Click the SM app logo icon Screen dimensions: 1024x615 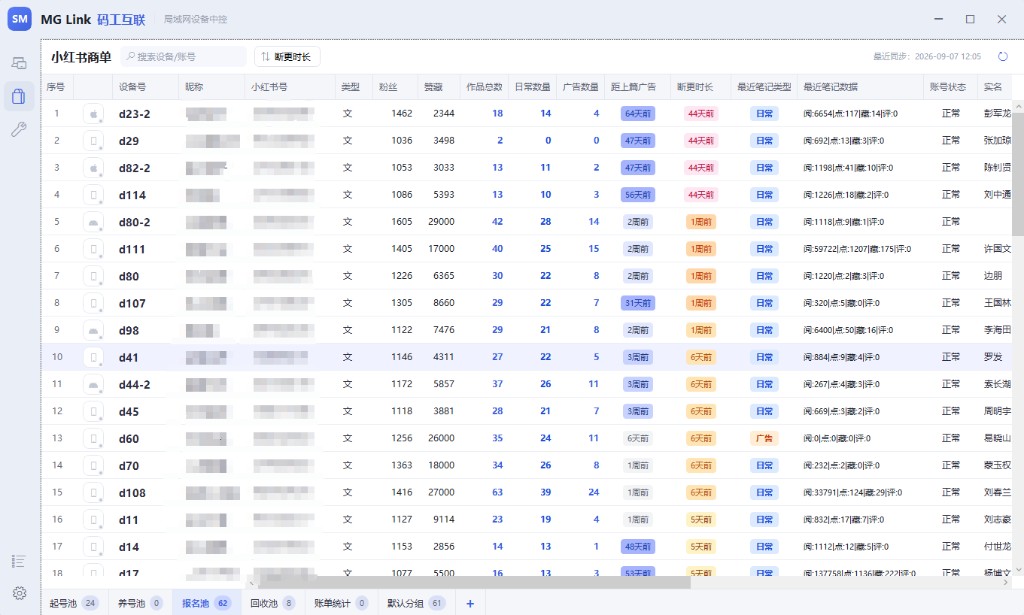coord(20,19)
